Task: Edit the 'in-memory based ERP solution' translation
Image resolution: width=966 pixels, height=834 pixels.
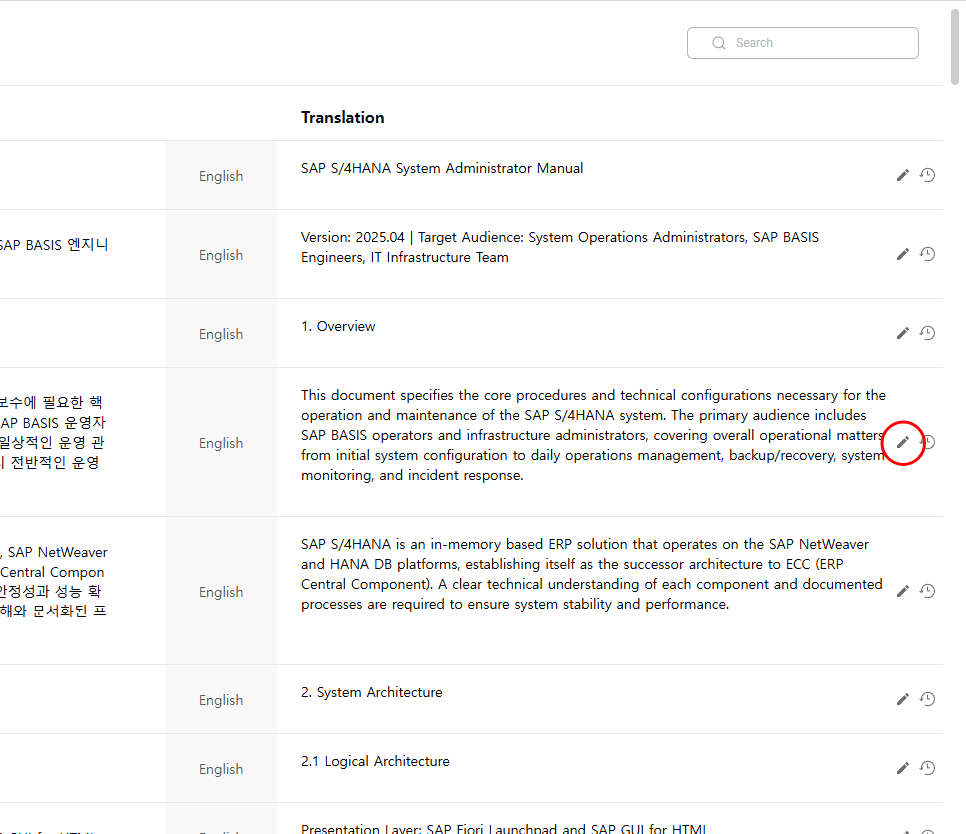Action: point(902,591)
